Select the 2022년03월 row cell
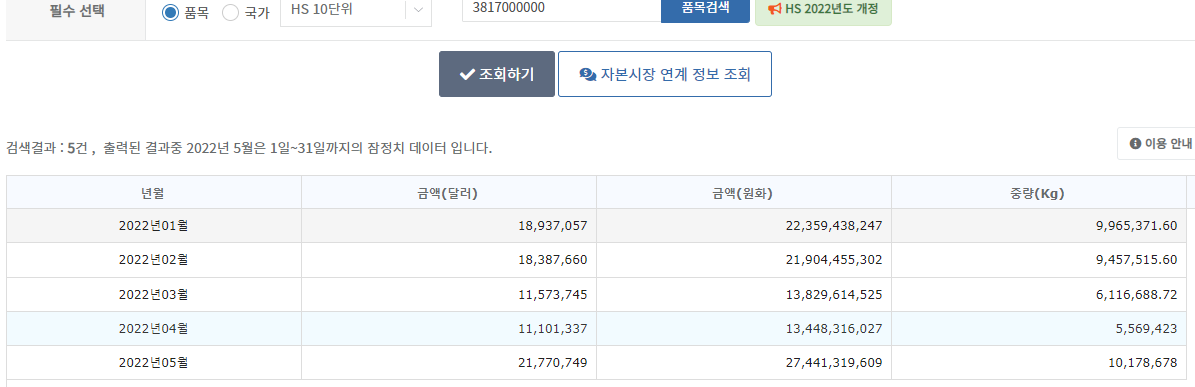 [x=154, y=294]
